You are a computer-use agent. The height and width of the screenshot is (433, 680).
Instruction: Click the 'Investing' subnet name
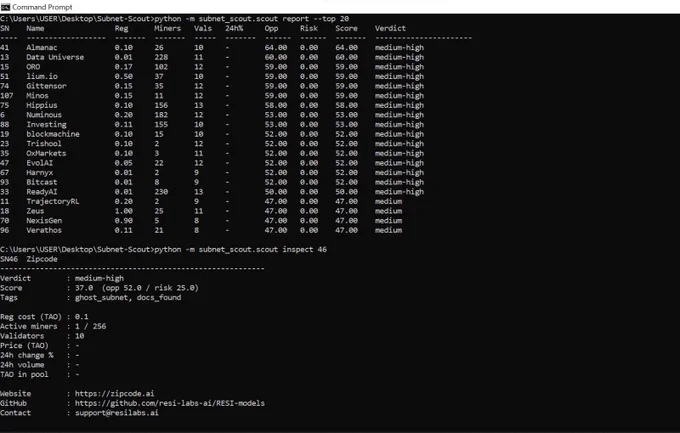point(46,125)
